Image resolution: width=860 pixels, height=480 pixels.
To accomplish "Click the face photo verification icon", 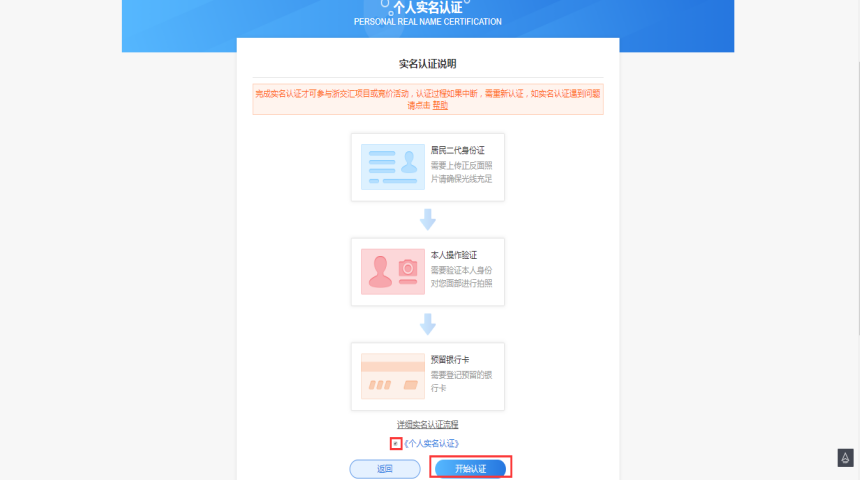I will (x=393, y=272).
